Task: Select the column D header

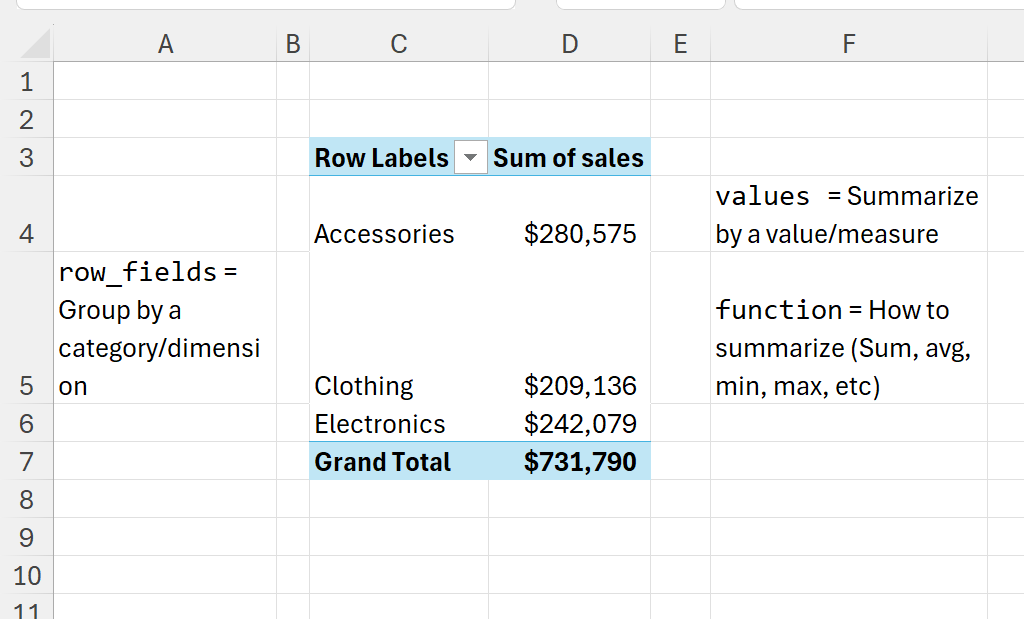Action: coord(569,44)
